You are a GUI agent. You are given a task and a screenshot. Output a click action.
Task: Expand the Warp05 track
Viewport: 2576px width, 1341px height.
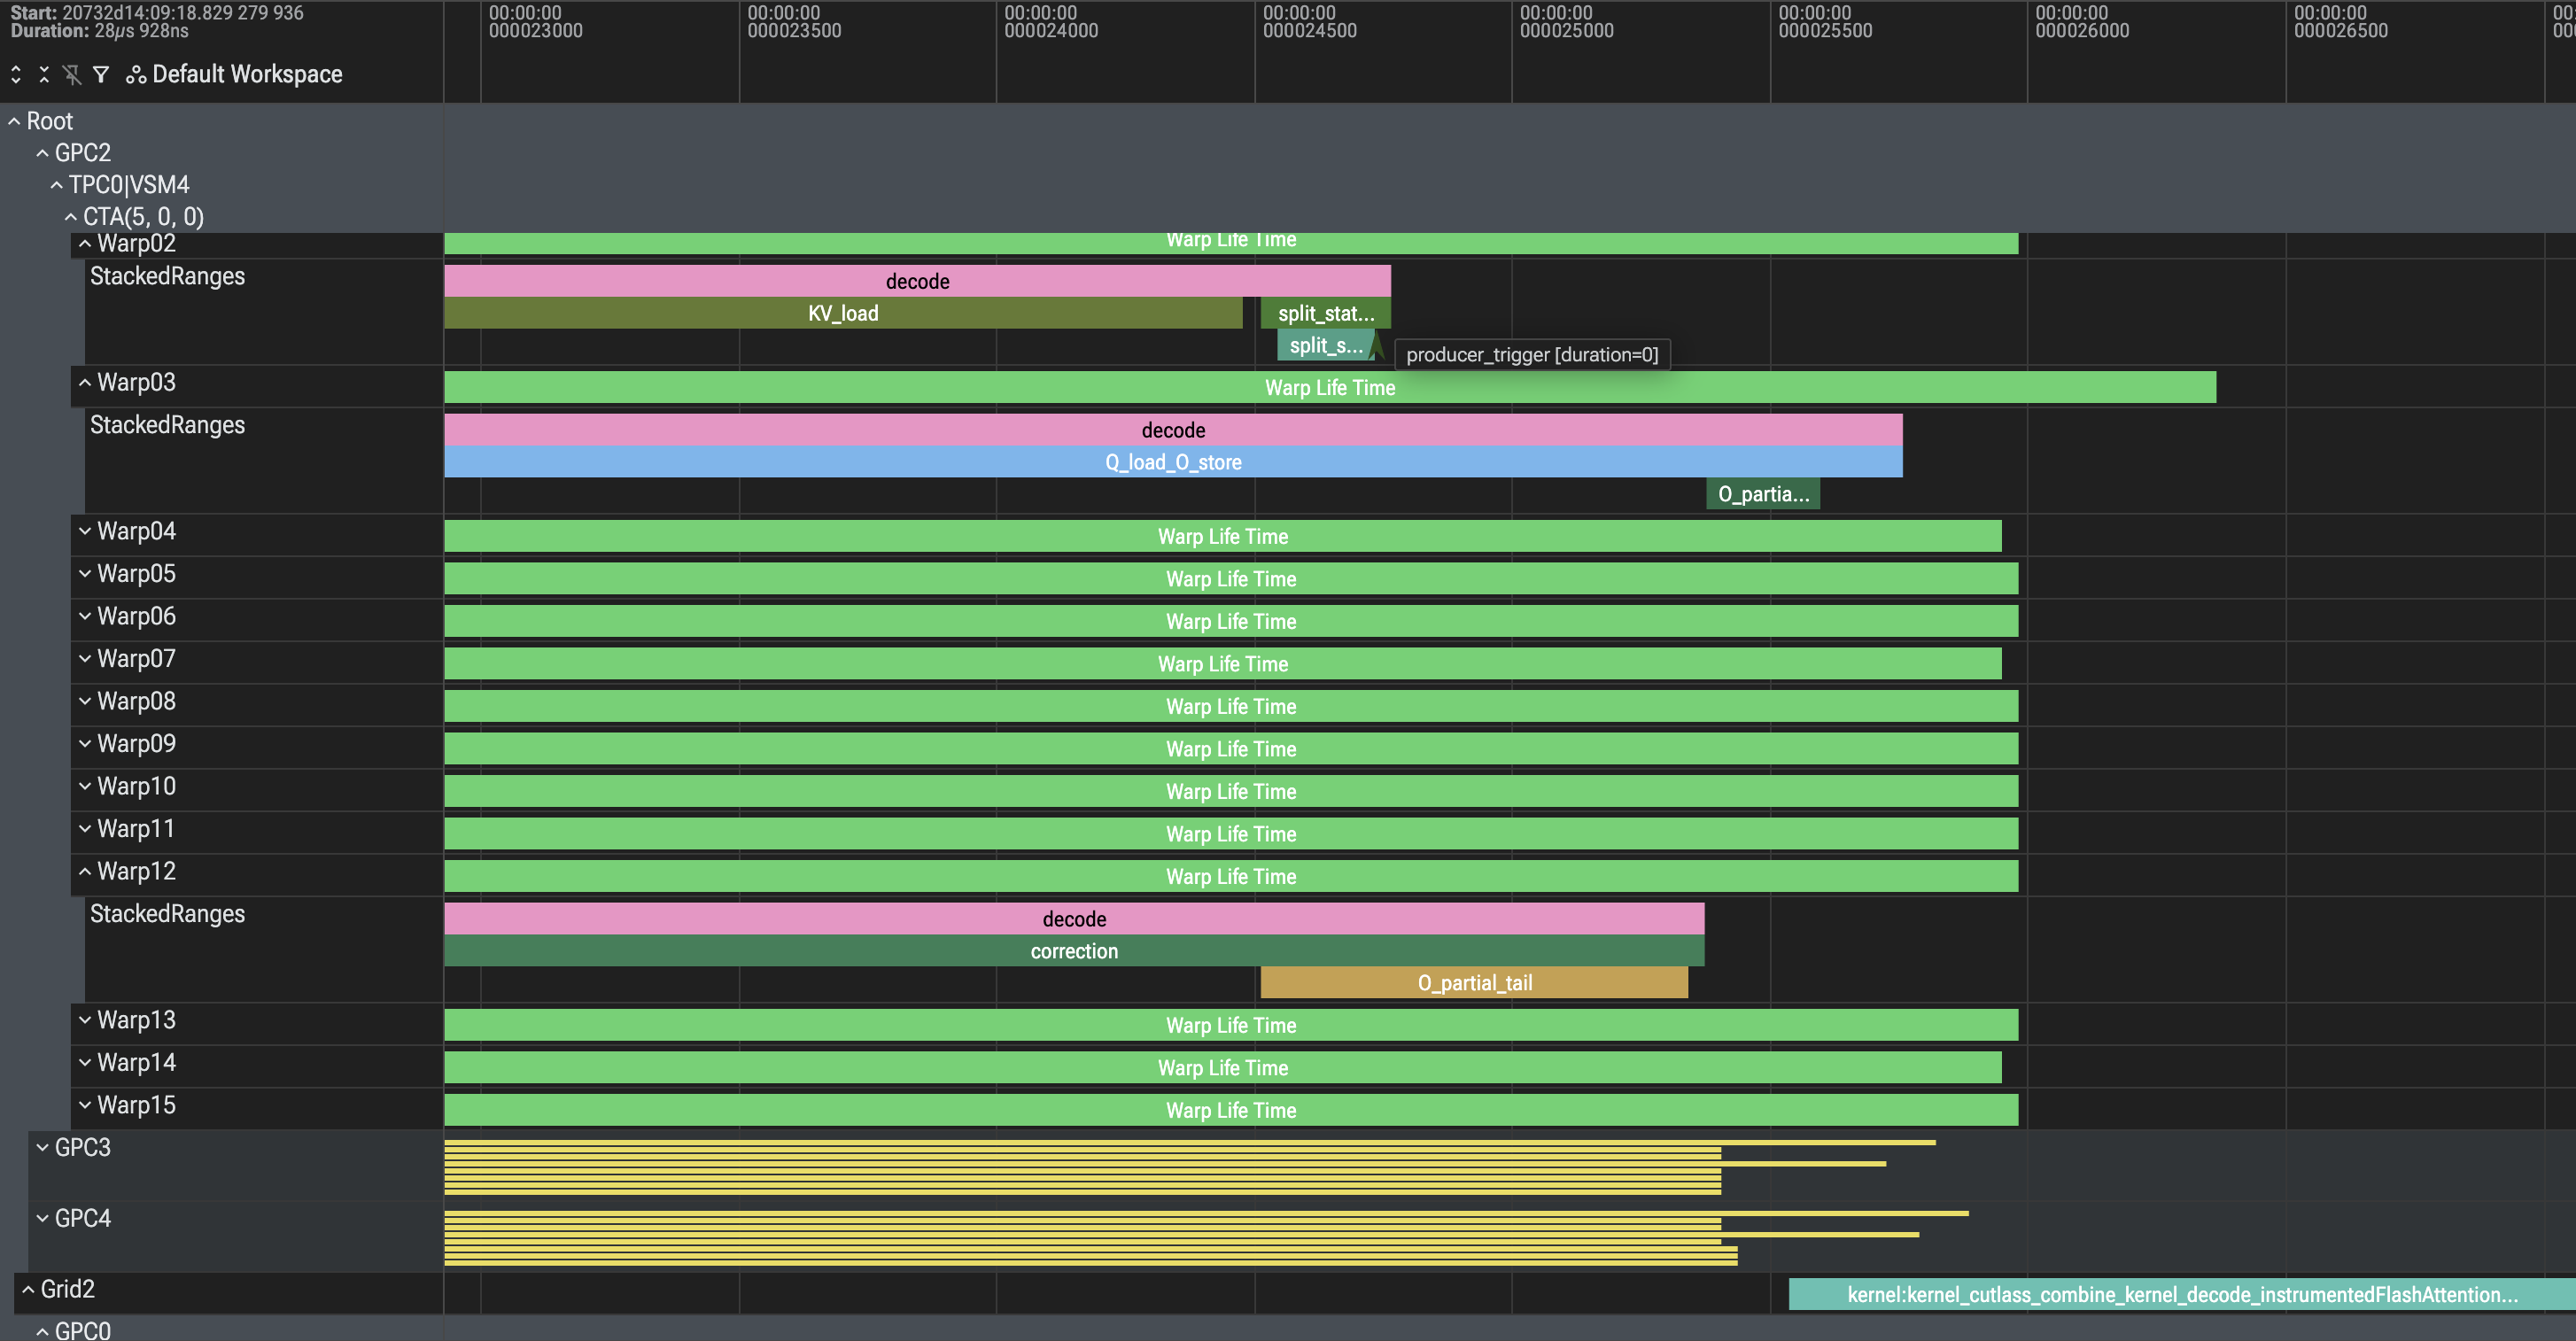click(x=85, y=574)
